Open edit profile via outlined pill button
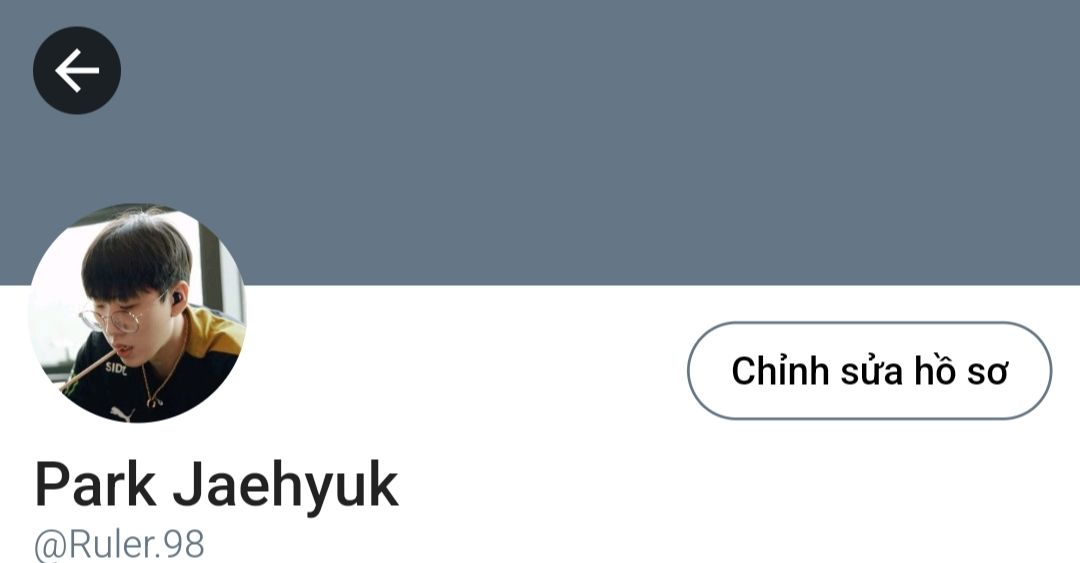 [869, 371]
